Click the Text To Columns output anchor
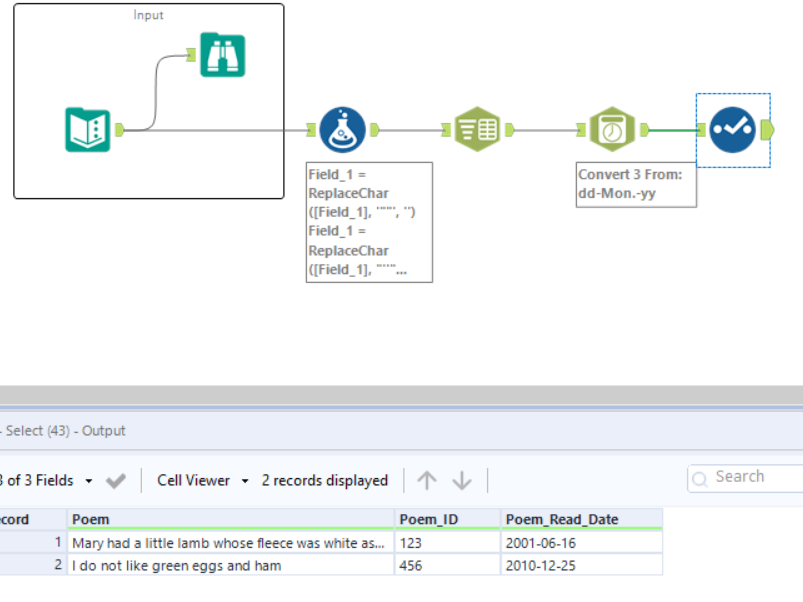 coord(510,130)
